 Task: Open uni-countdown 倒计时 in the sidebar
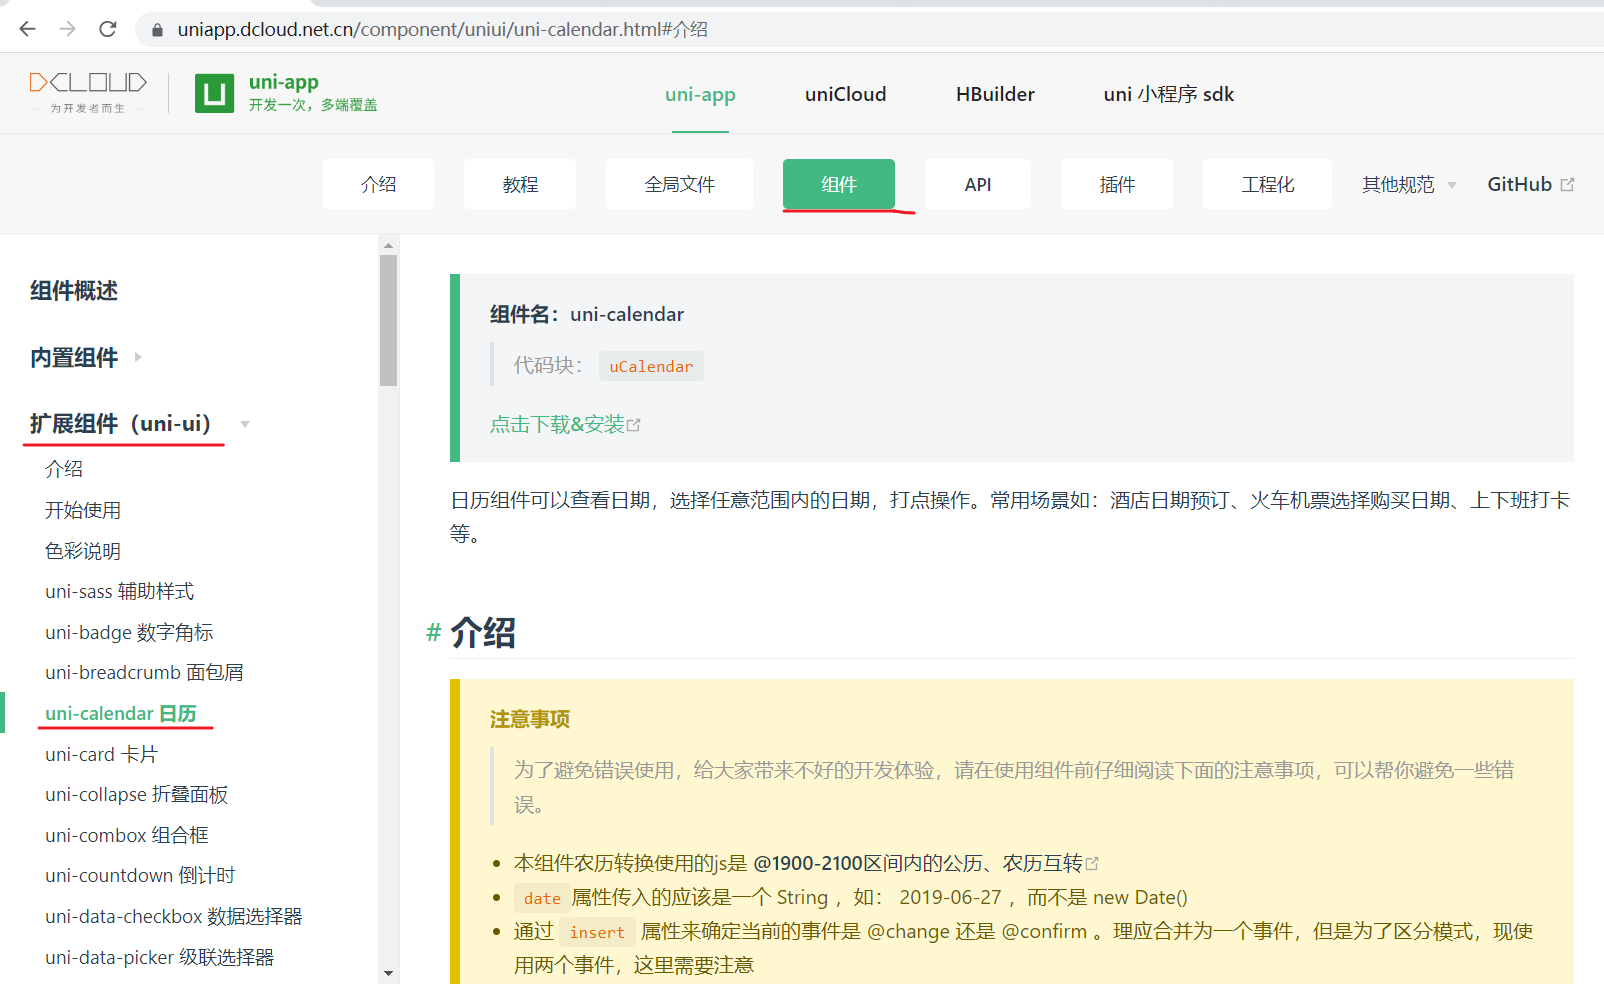(140, 875)
